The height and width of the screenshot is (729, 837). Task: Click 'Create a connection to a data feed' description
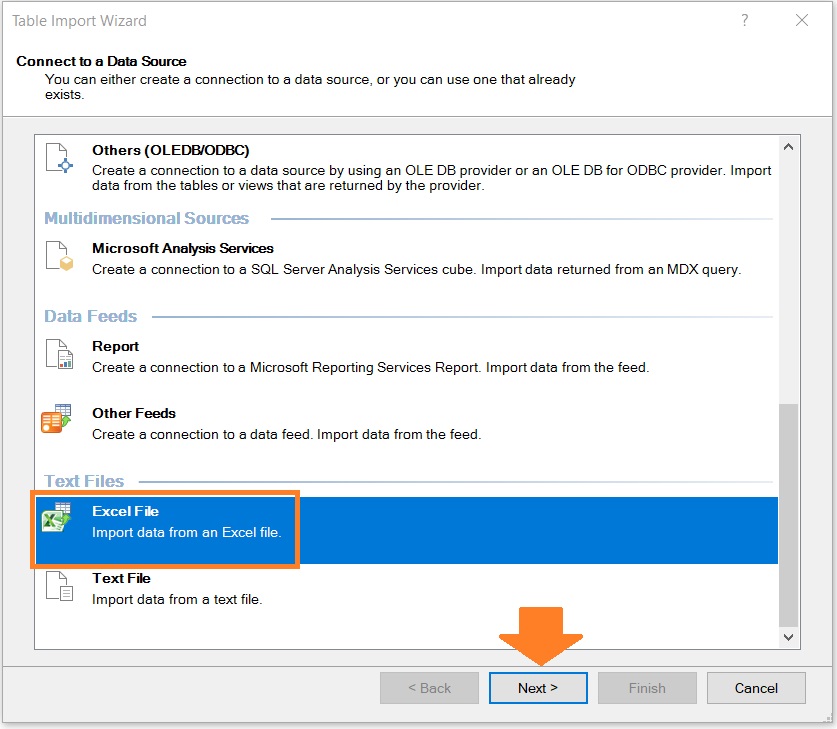tap(287, 434)
